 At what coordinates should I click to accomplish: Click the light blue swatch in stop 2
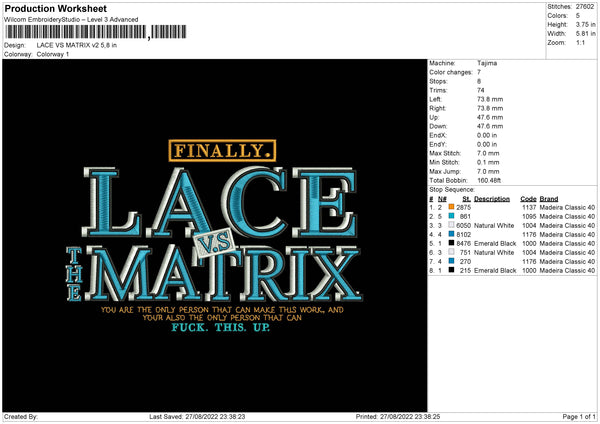(x=451, y=216)
